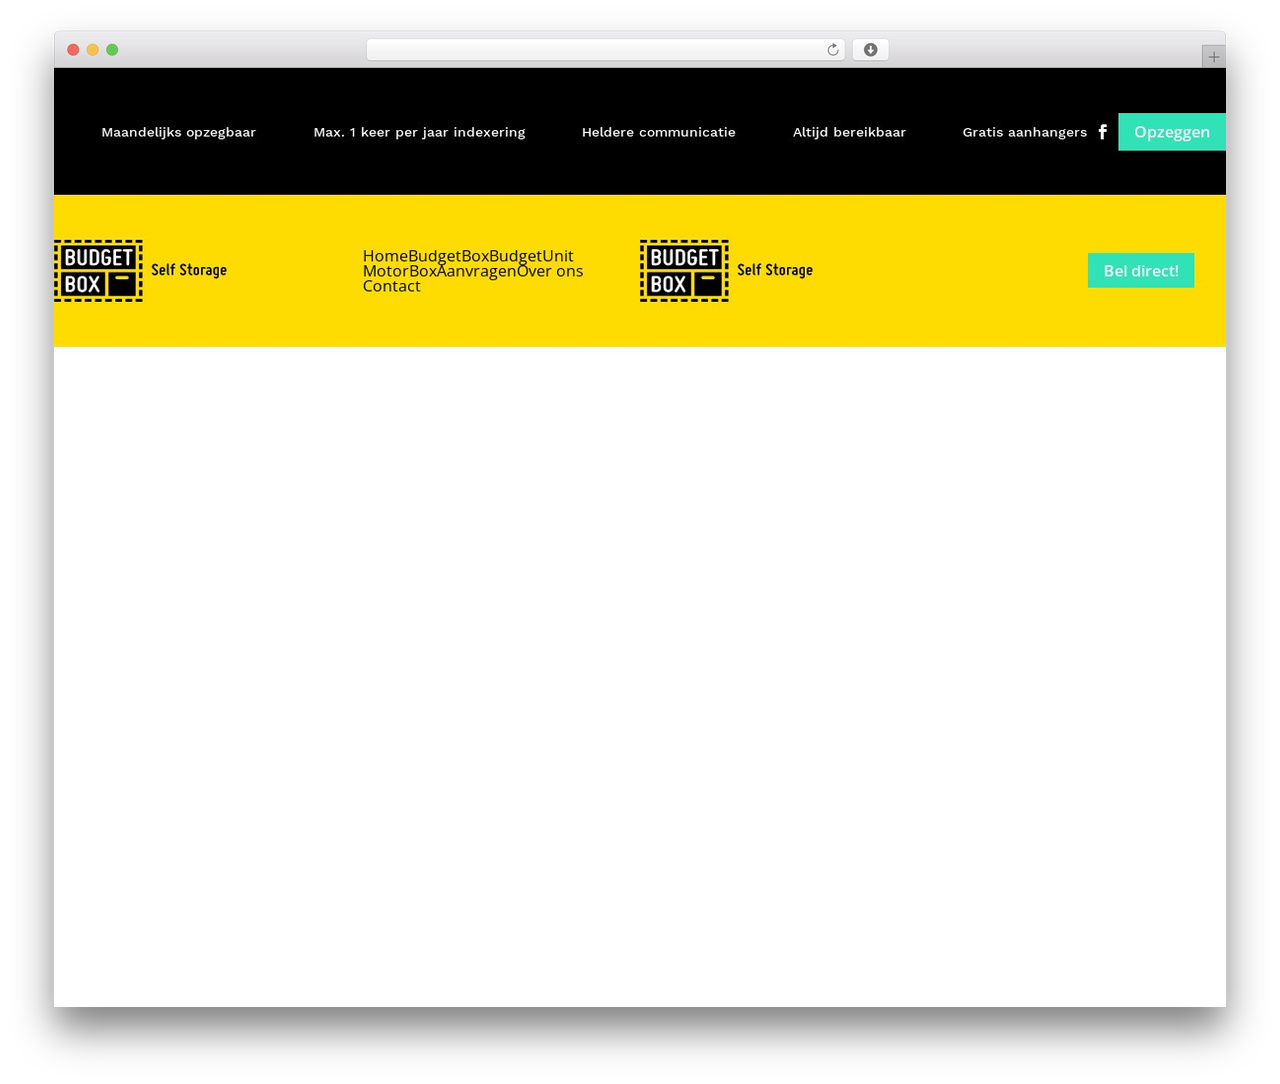Reload the page using refresh icon
The image size is (1280, 1084).
[x=832, y=50]
